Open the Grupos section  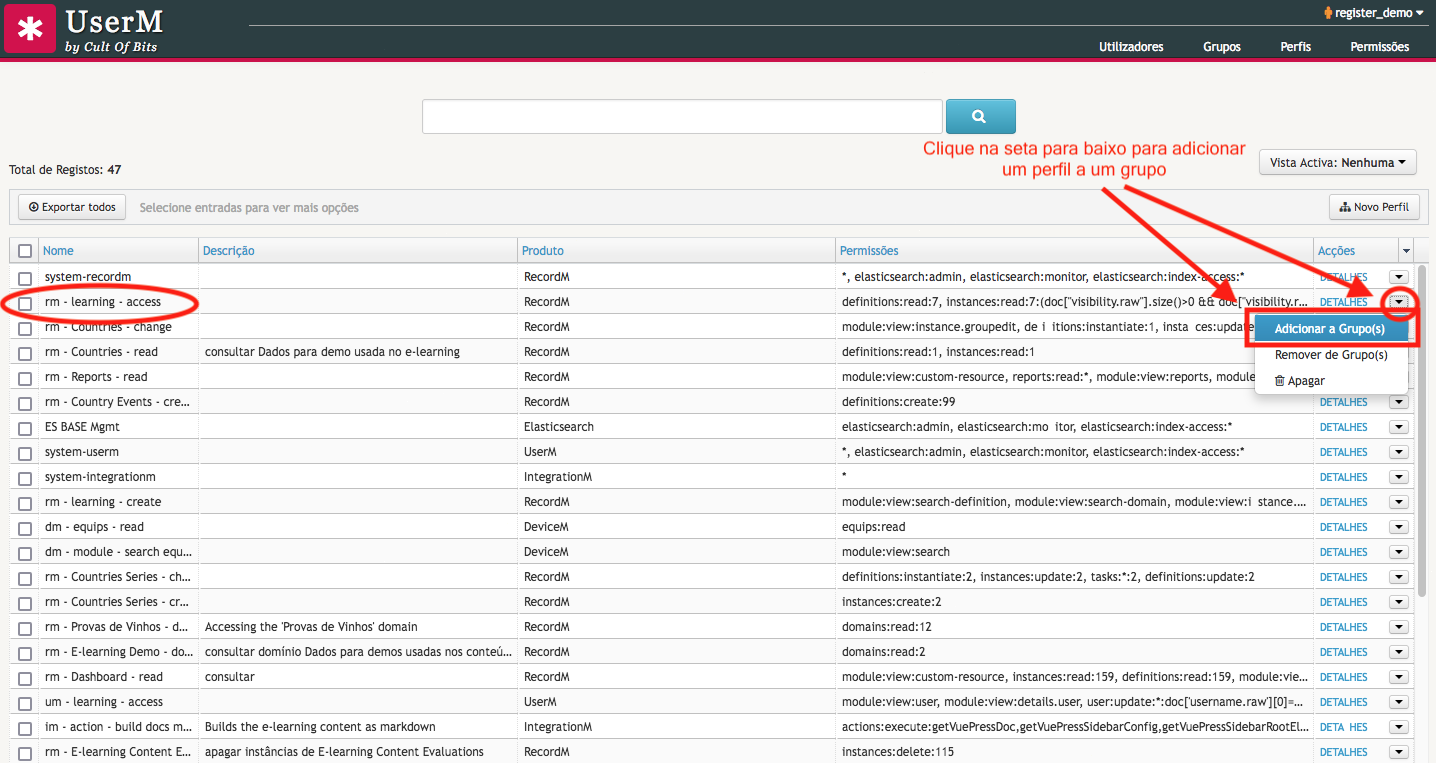click(1222, 47)
